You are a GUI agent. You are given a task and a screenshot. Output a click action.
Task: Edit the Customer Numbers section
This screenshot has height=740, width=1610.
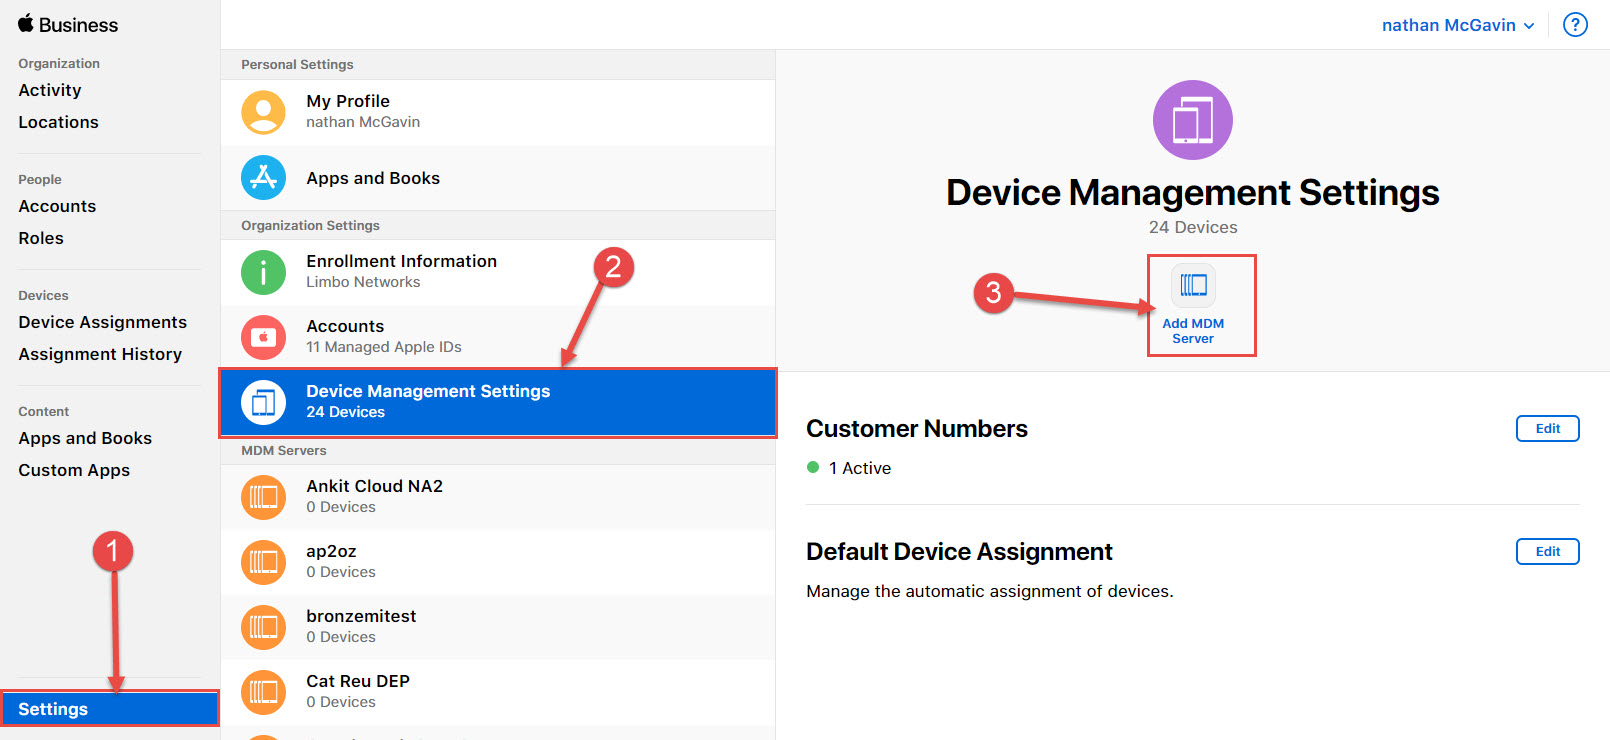1547,428
